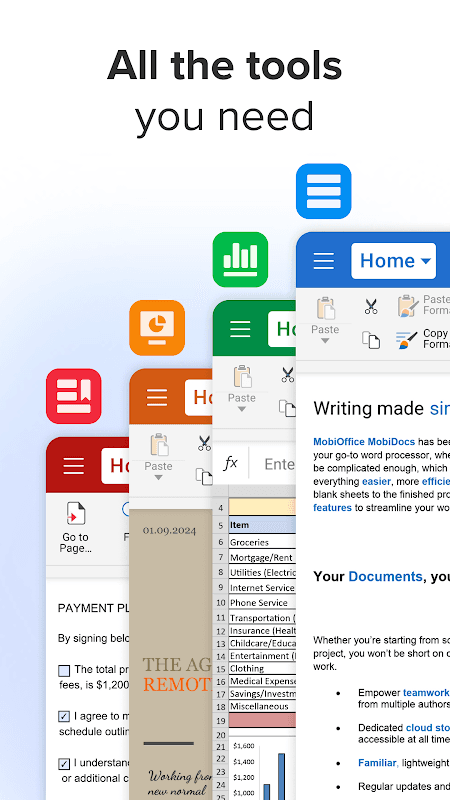Click Paste clipboard icon in Slides window

[x=159, y=445]
